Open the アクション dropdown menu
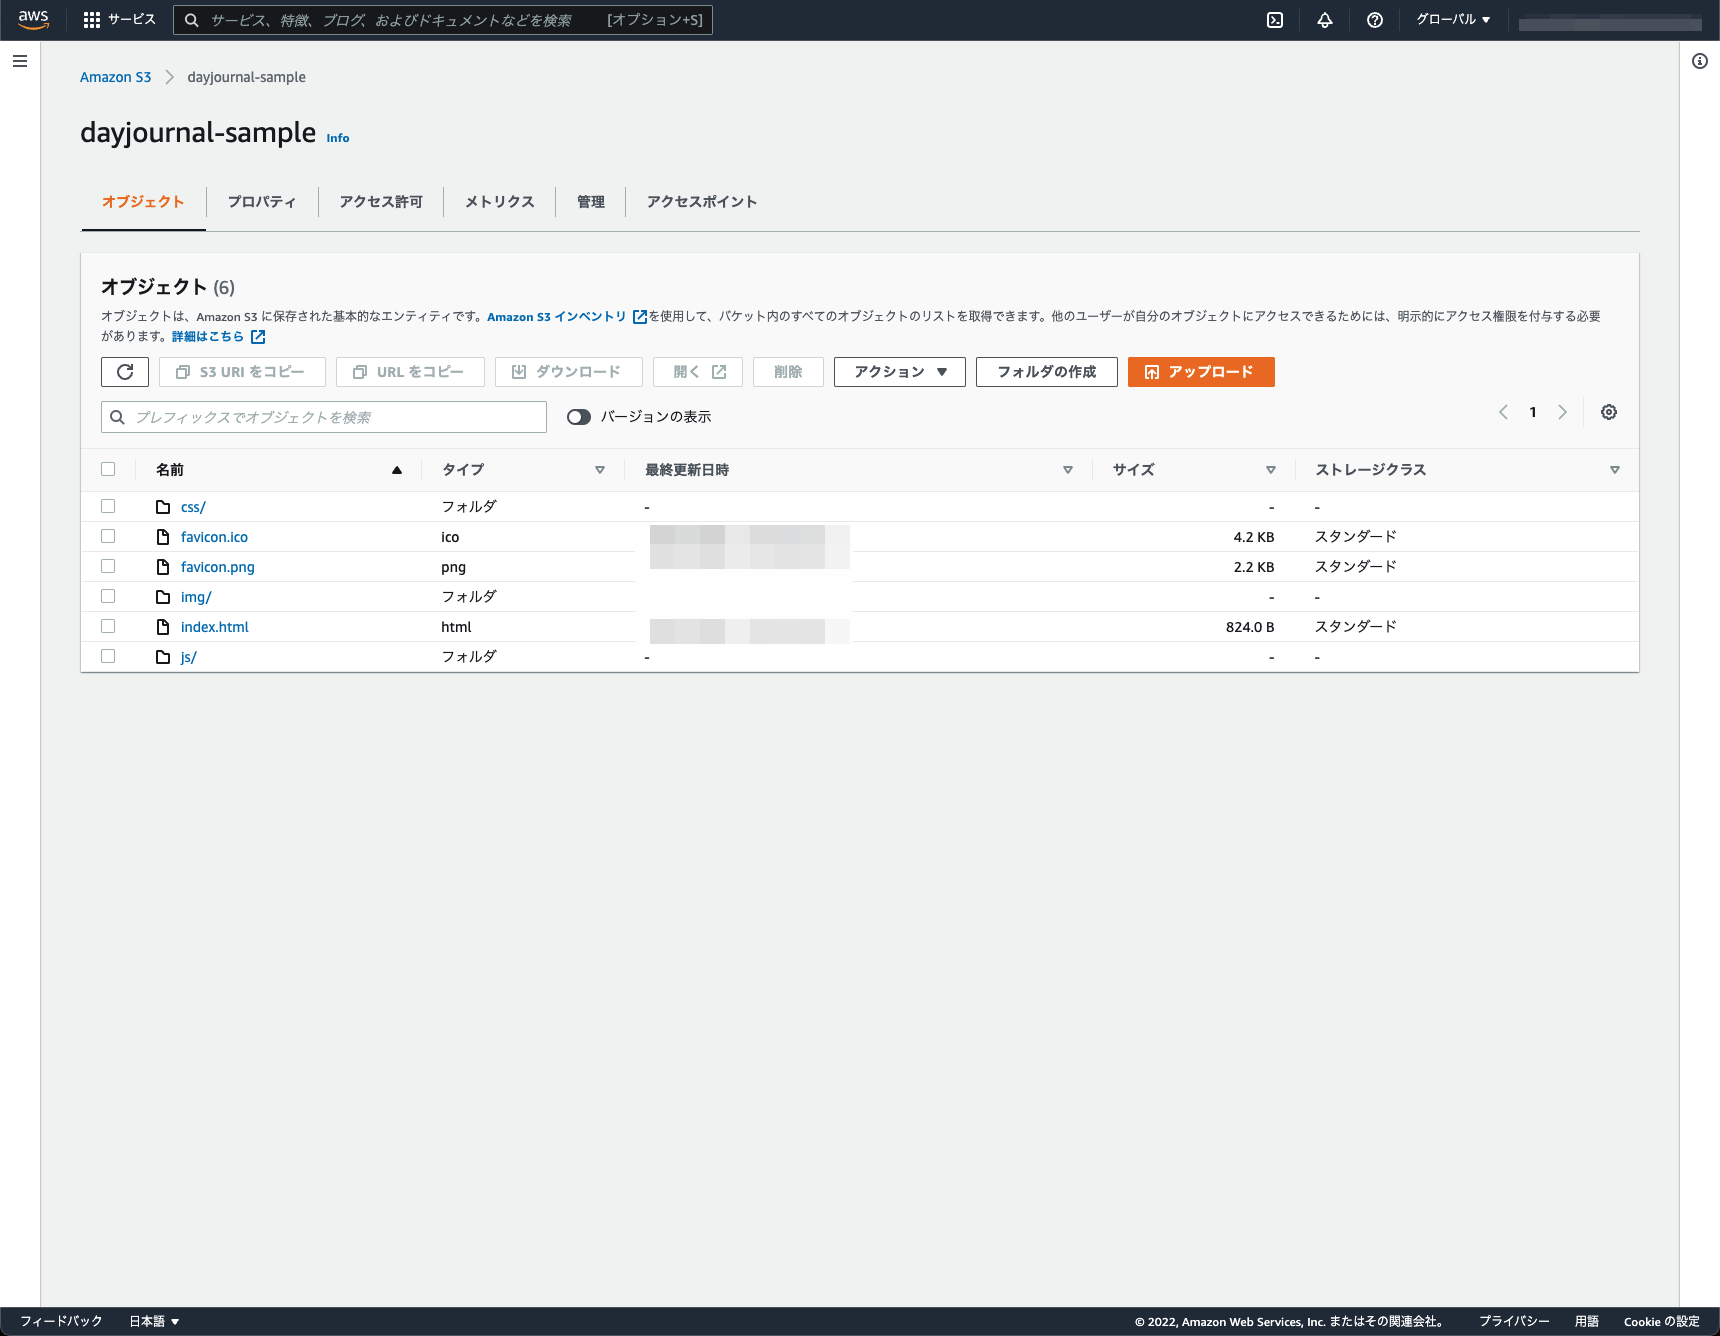The width and height of the screenshot is (1720, 1336). click(900, 372)
